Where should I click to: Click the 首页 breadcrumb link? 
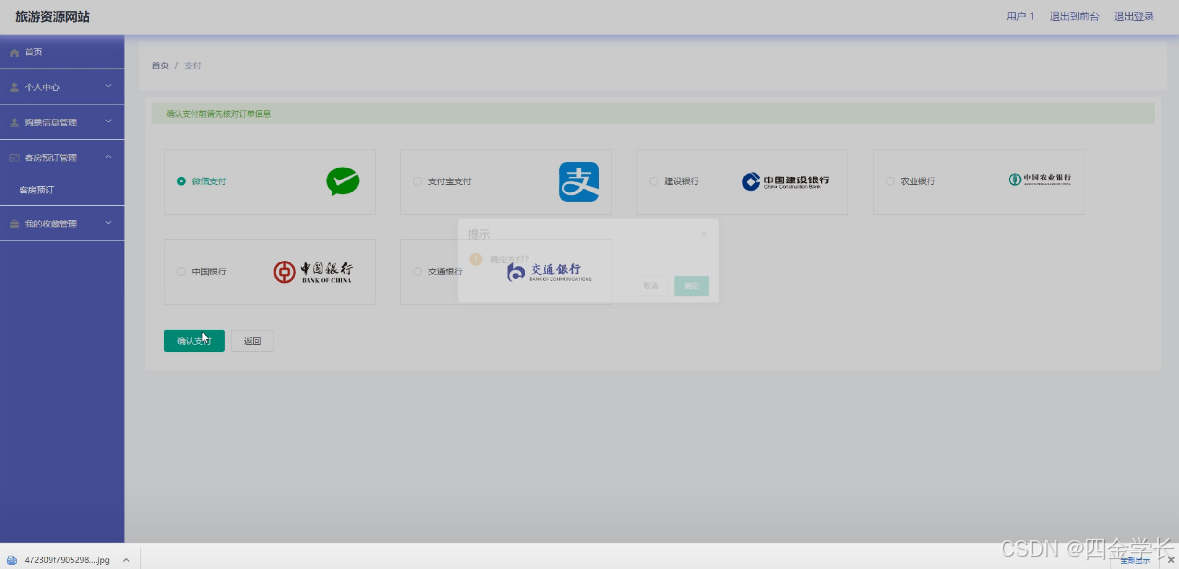[x=160, y=66]
